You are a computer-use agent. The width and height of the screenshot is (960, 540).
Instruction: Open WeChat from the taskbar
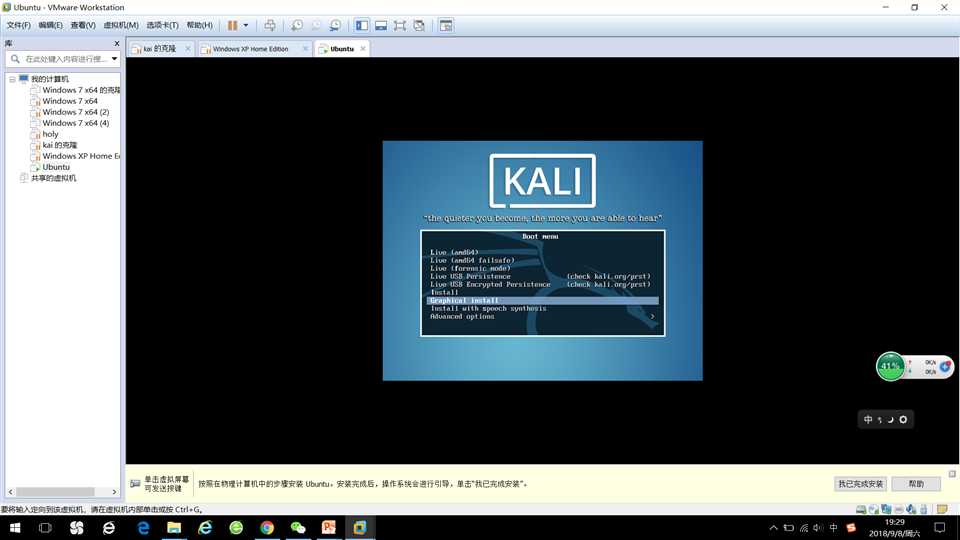pos(298,527)
